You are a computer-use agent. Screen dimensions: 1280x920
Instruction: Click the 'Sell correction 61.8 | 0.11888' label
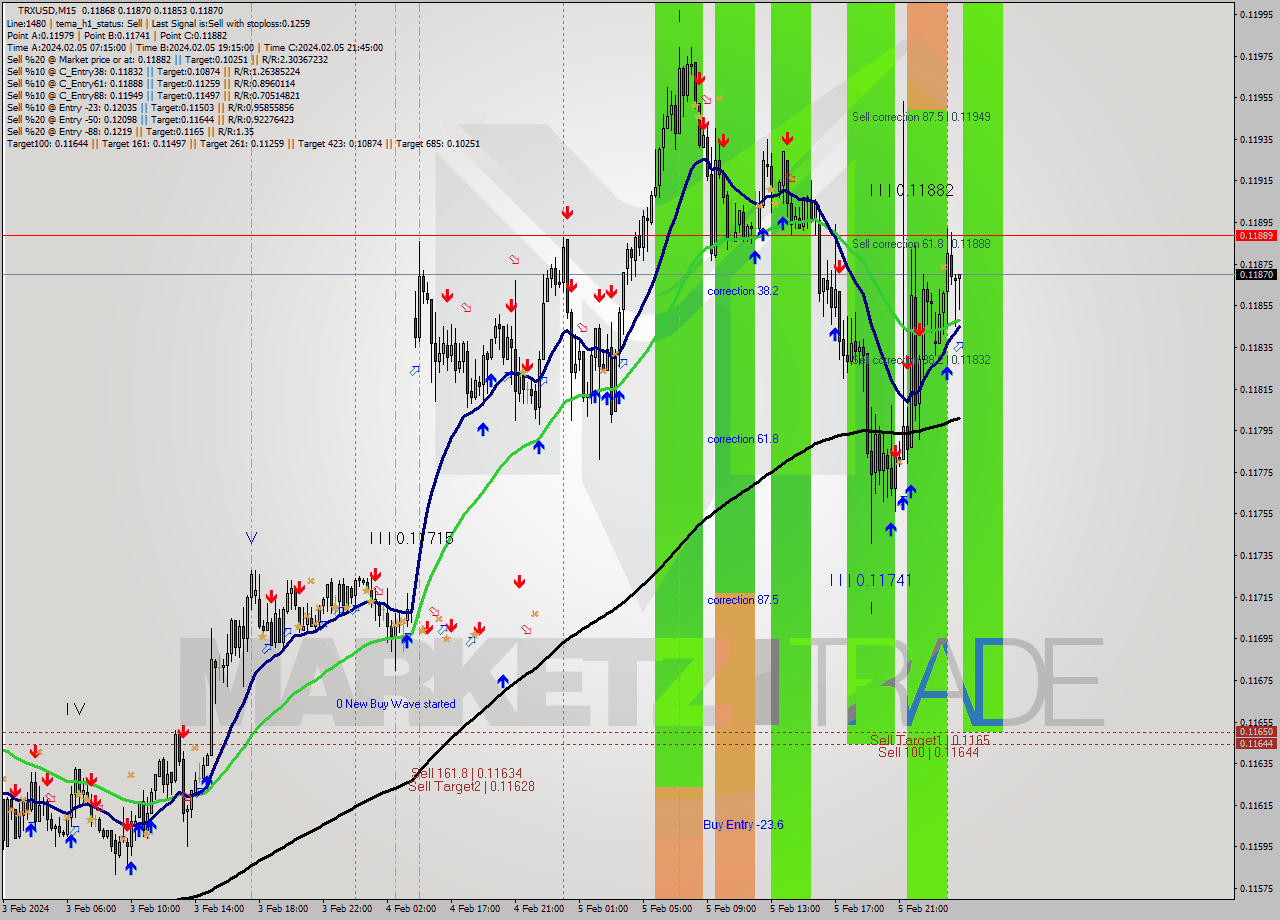coord(921,244)
